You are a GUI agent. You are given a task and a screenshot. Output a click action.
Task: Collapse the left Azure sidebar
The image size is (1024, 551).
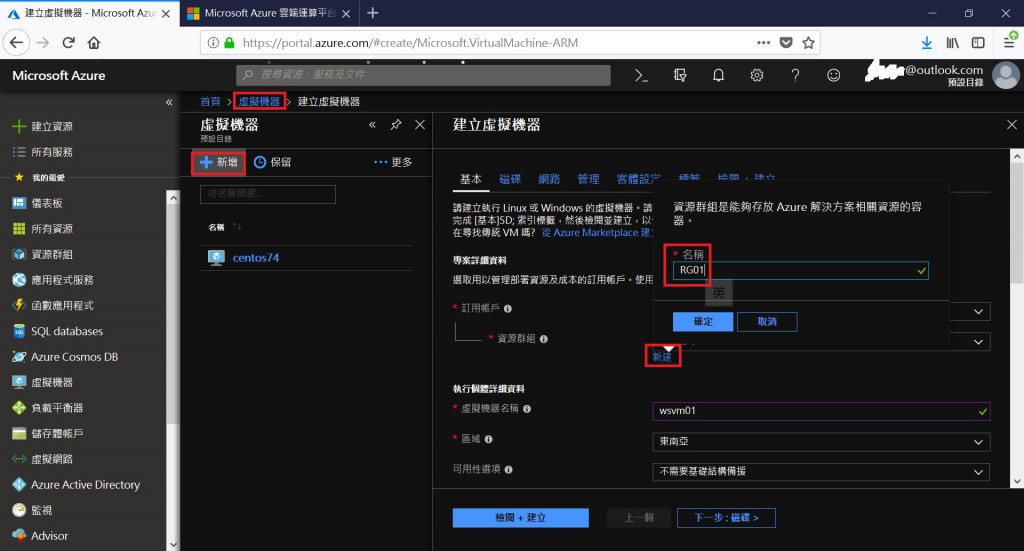pos(169,102)
